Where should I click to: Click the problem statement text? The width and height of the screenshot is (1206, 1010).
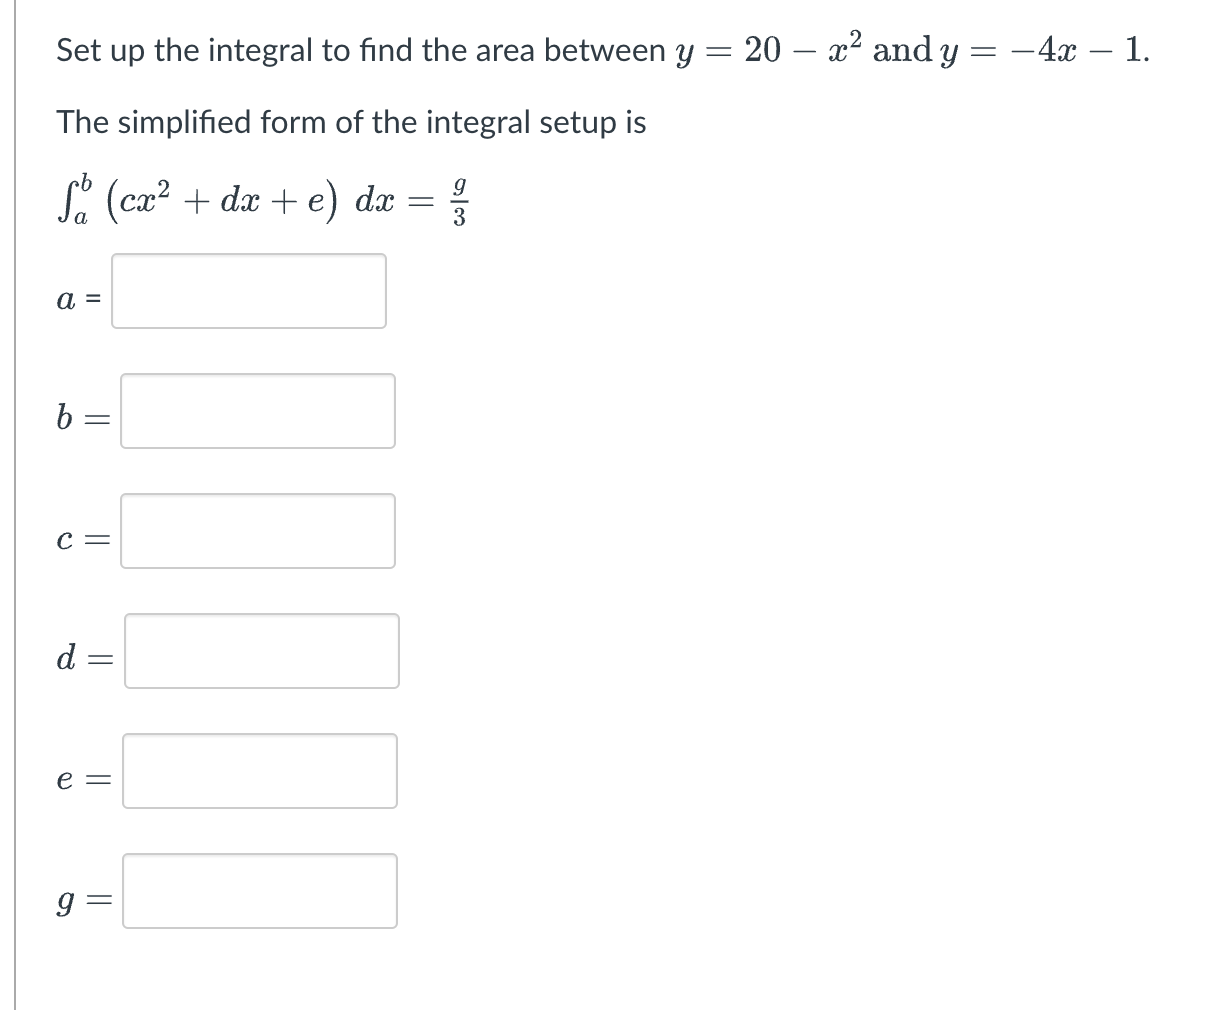tap(600, 48)
